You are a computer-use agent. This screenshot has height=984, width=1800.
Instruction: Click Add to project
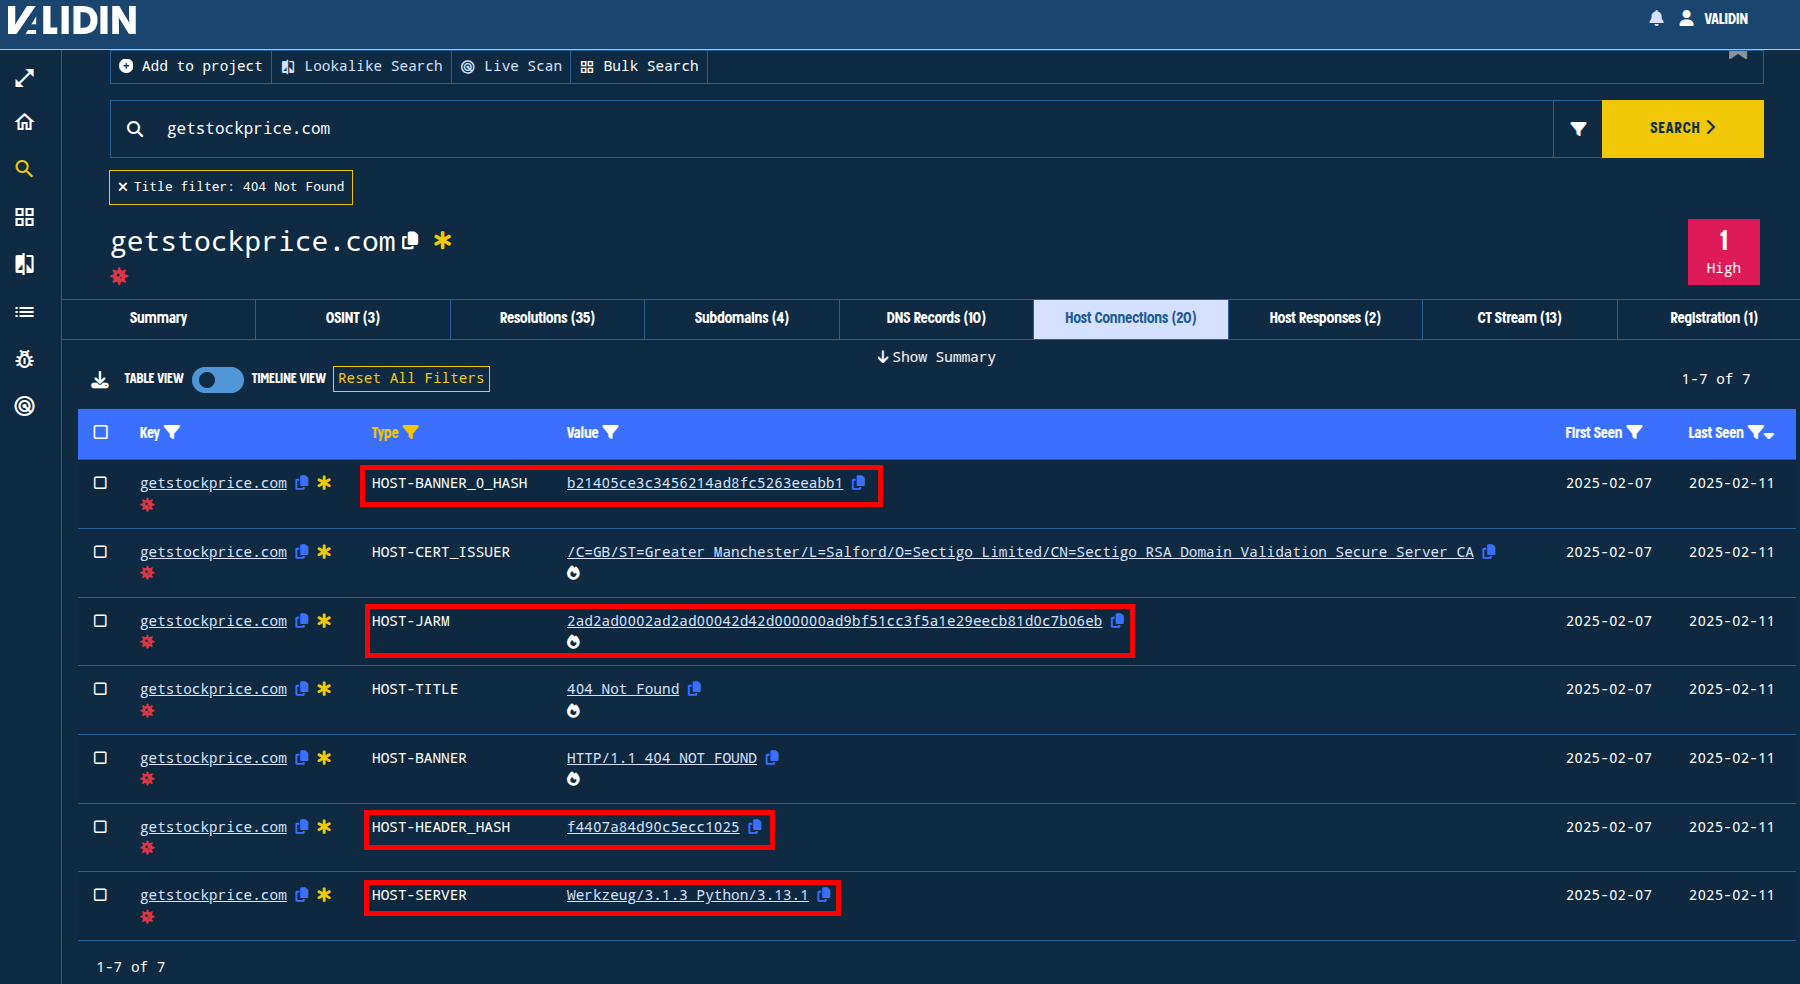click(x=190, y=66)
